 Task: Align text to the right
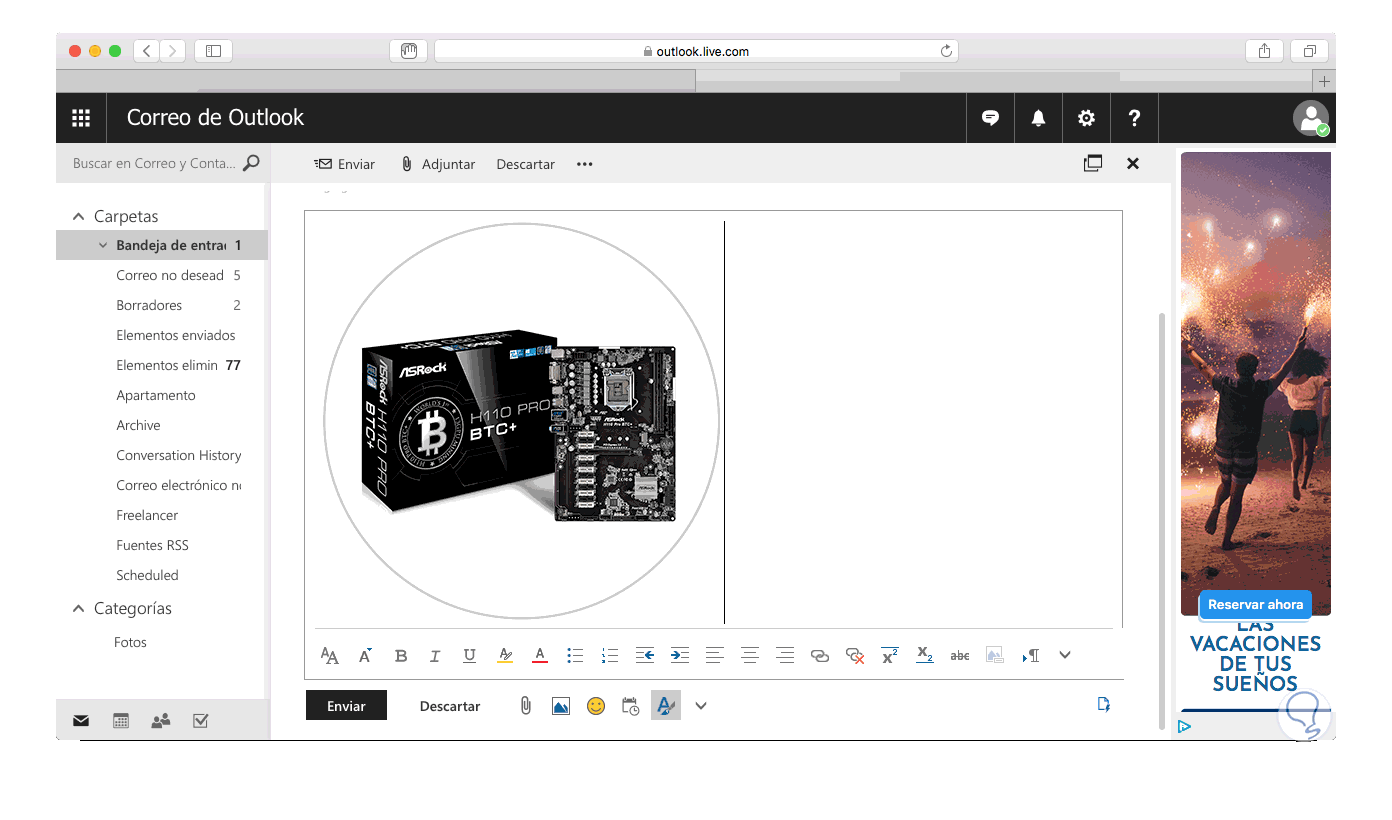coord(785,656)
